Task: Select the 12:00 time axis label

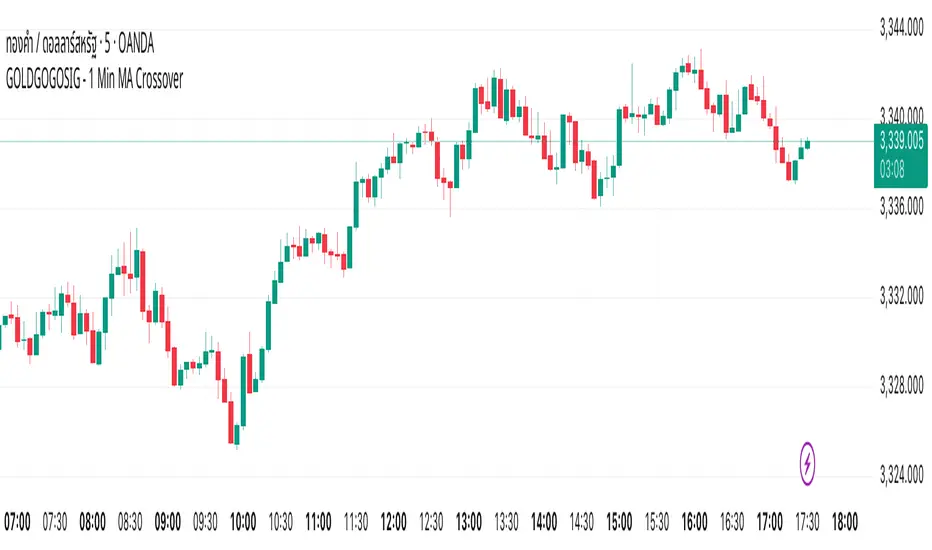Action: coord(393,522)
